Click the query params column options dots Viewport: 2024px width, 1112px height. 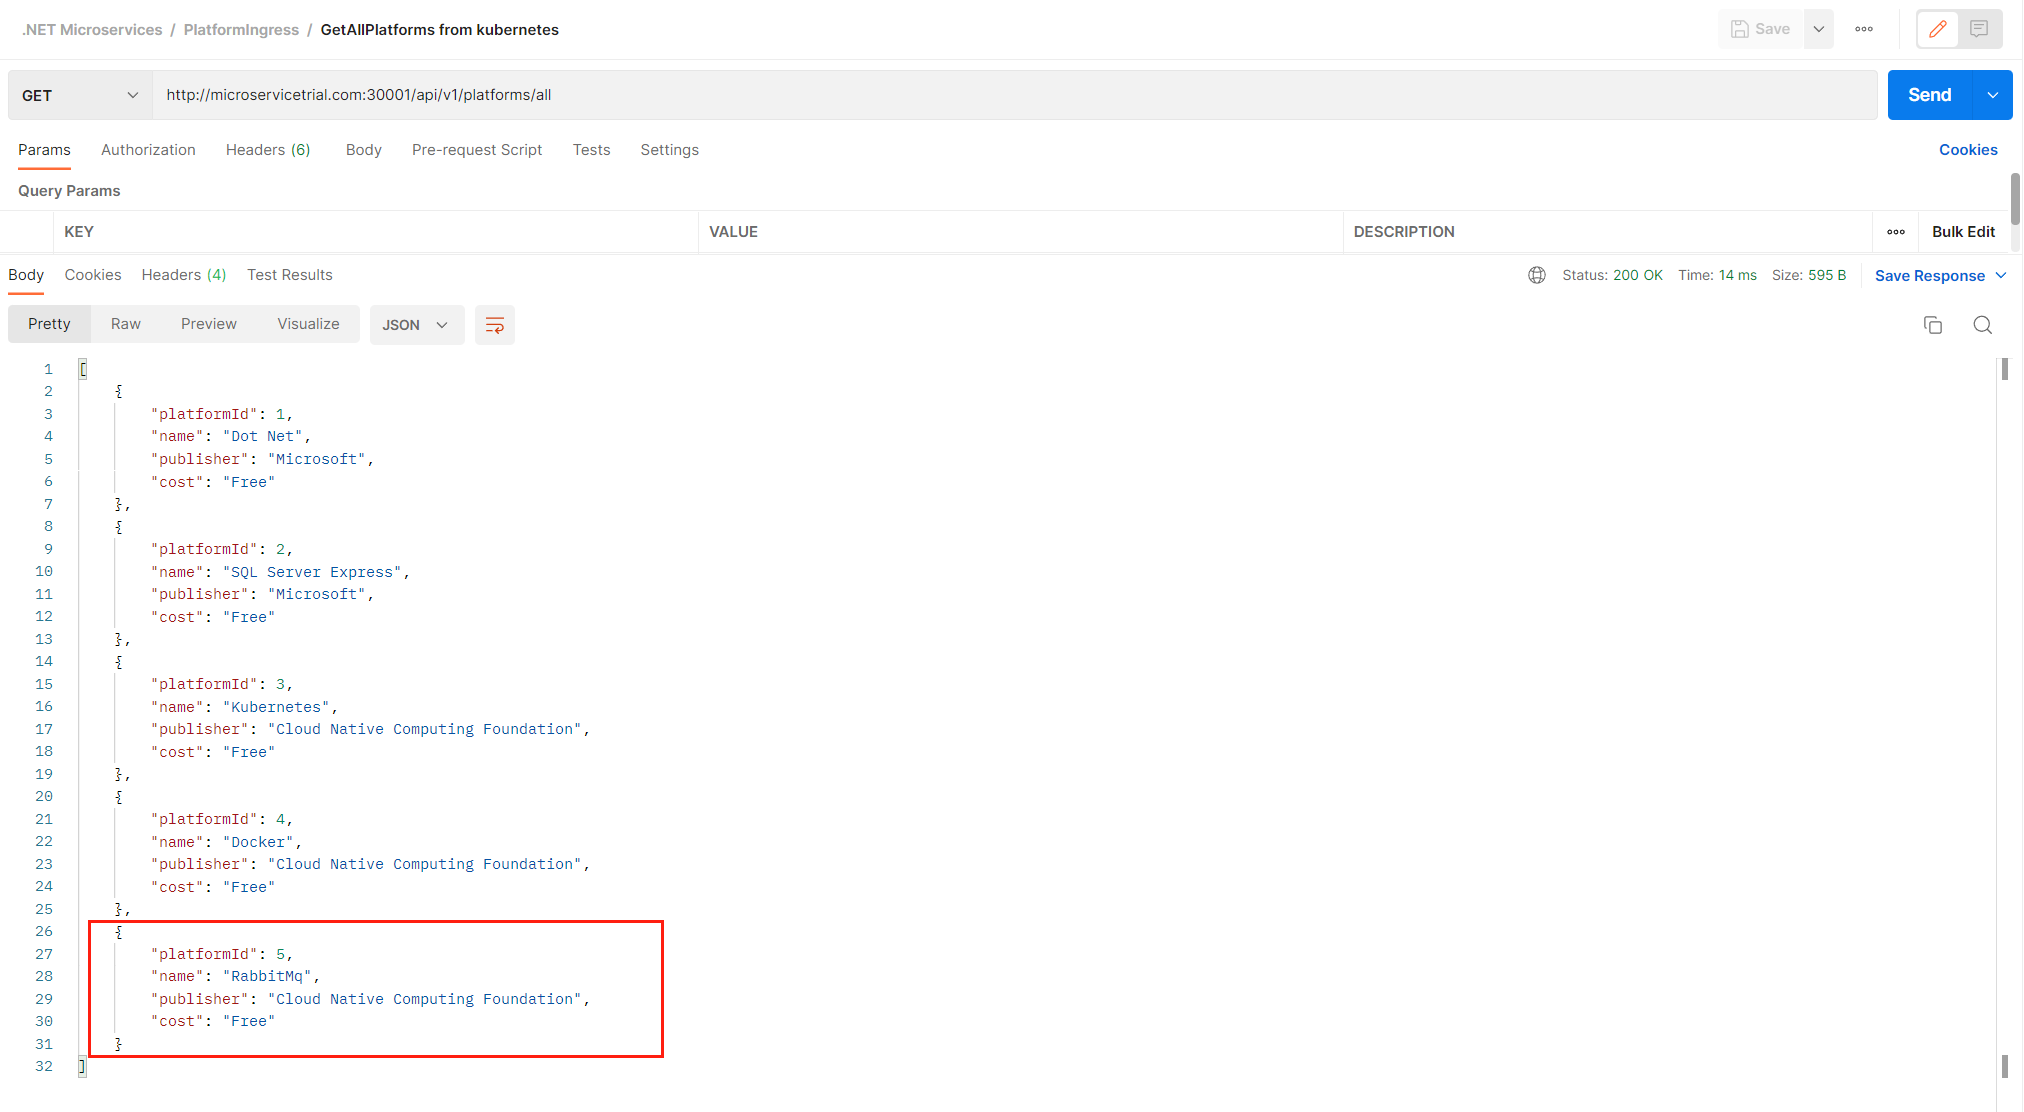(1895, 232)
